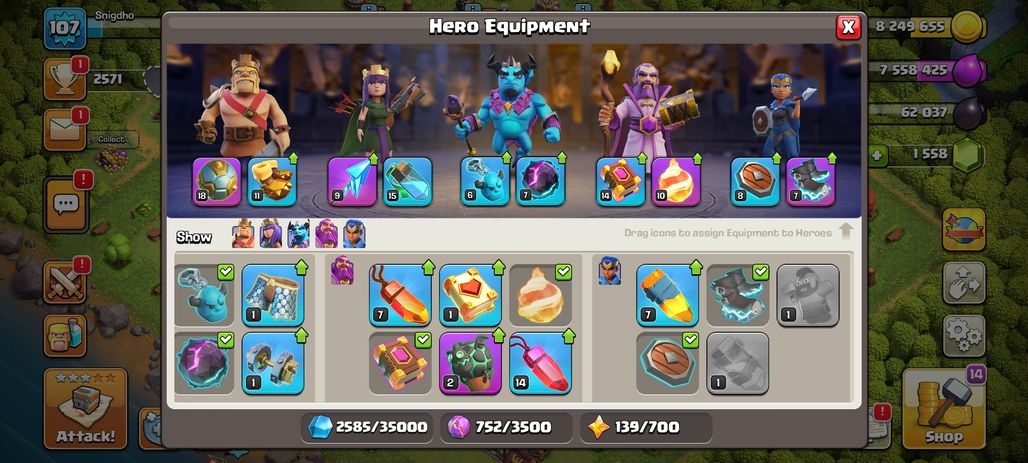Select Grand Warden's level 14 tome slot
Viewport: 1028px width, 463px height.
tap(621, 182)
